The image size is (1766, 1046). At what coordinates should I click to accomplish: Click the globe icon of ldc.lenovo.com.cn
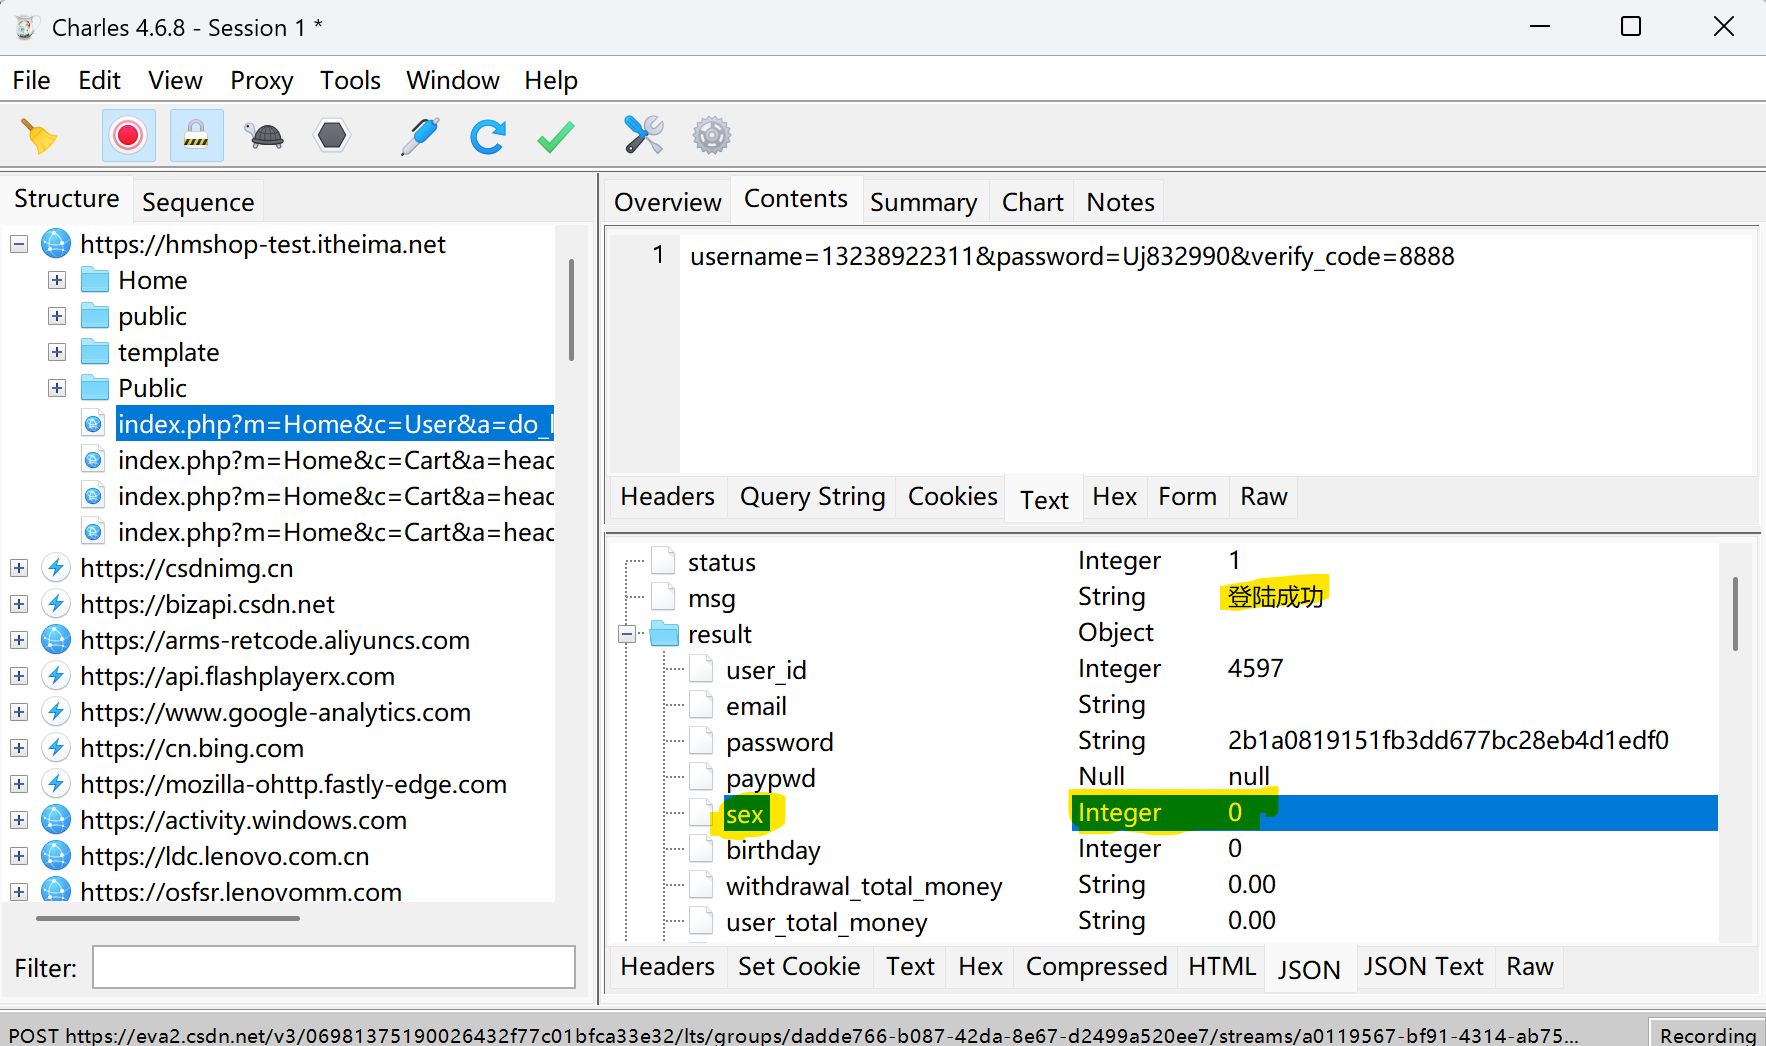(x=56, y=856)
